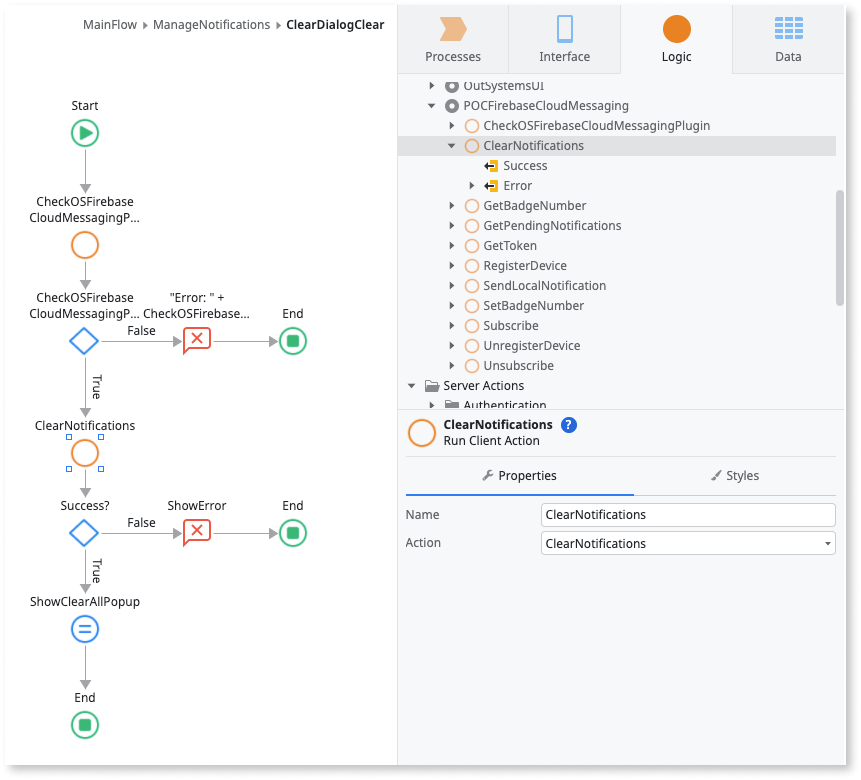861x780 pixels.
Task: Select the Data tab icon
Action: 787,38
